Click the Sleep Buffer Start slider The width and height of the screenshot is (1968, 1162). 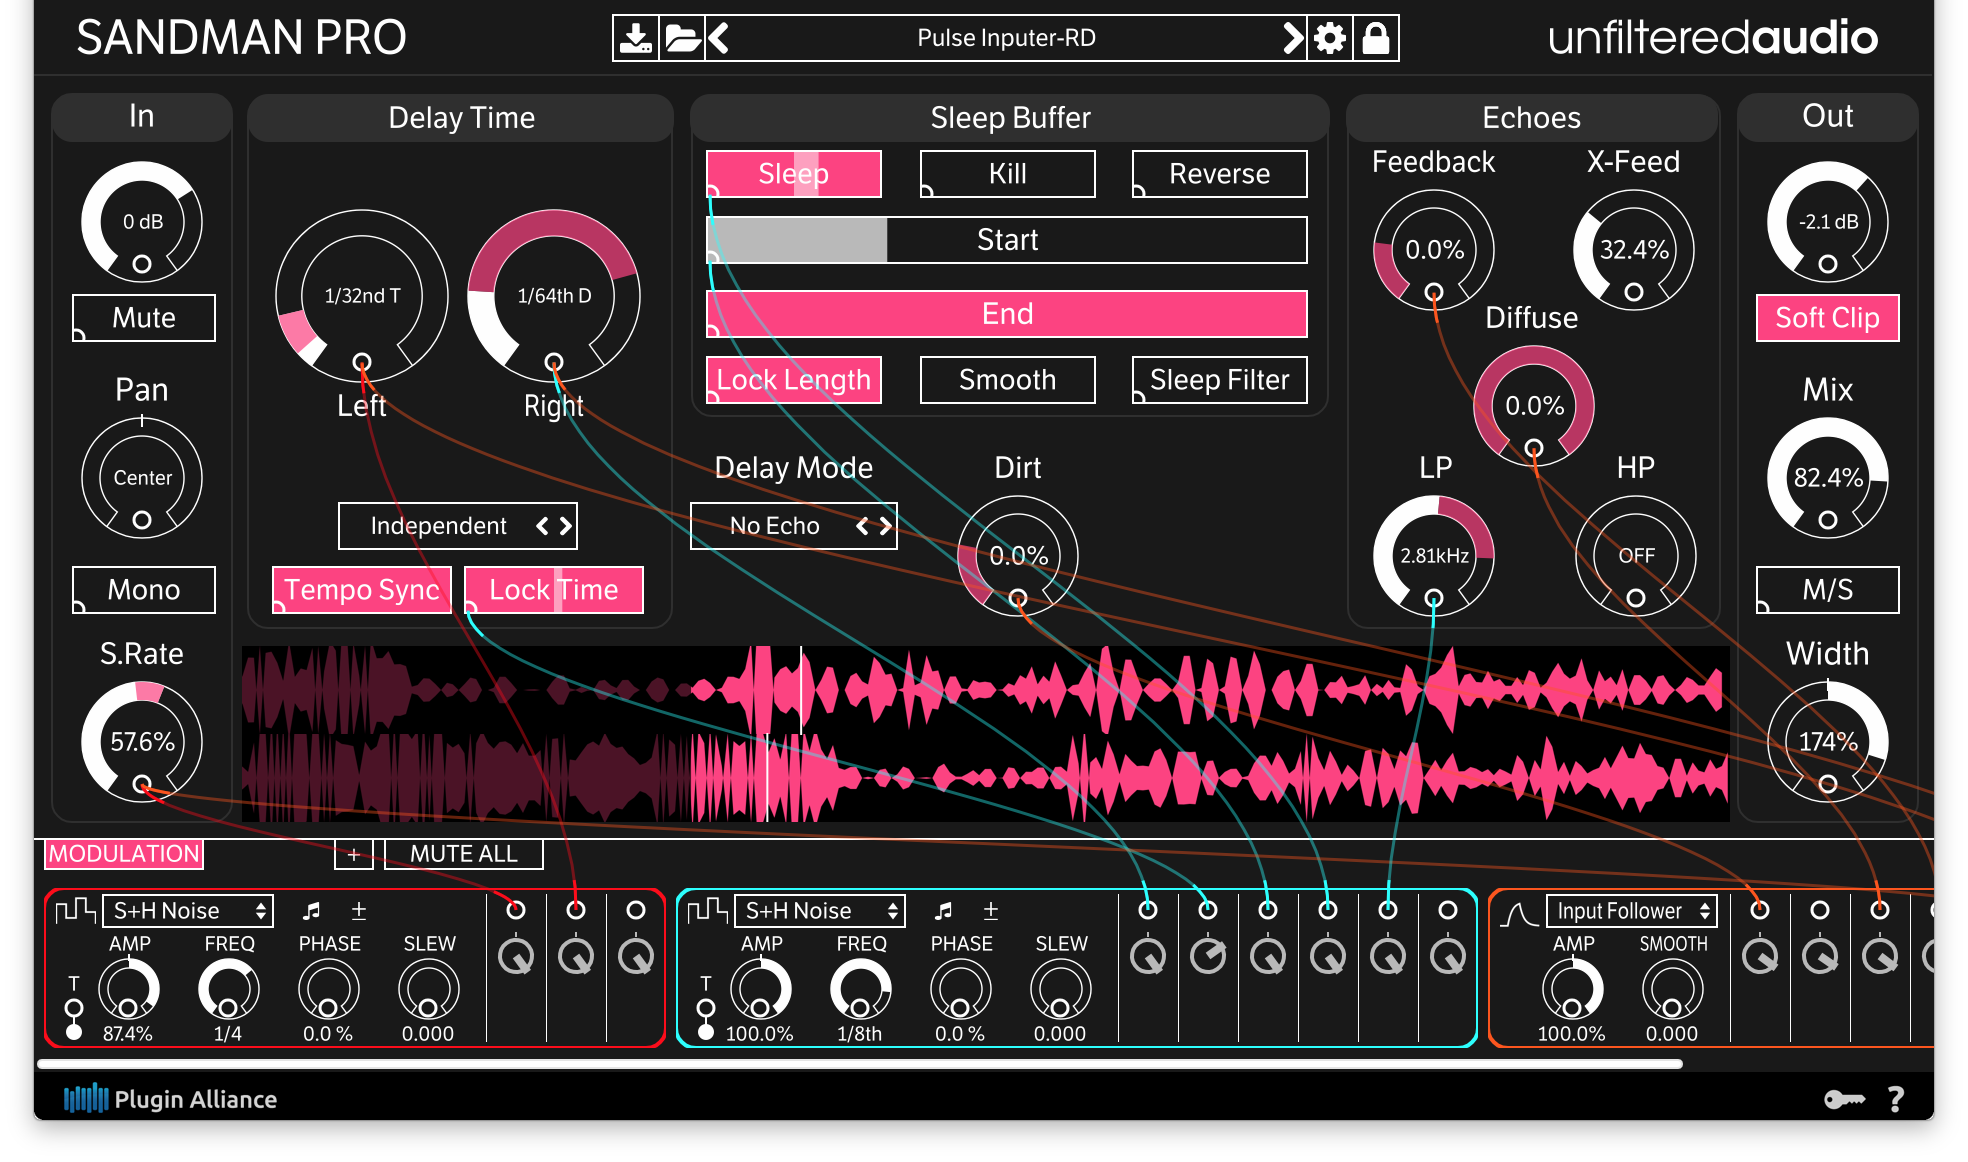click(1007, 240)
